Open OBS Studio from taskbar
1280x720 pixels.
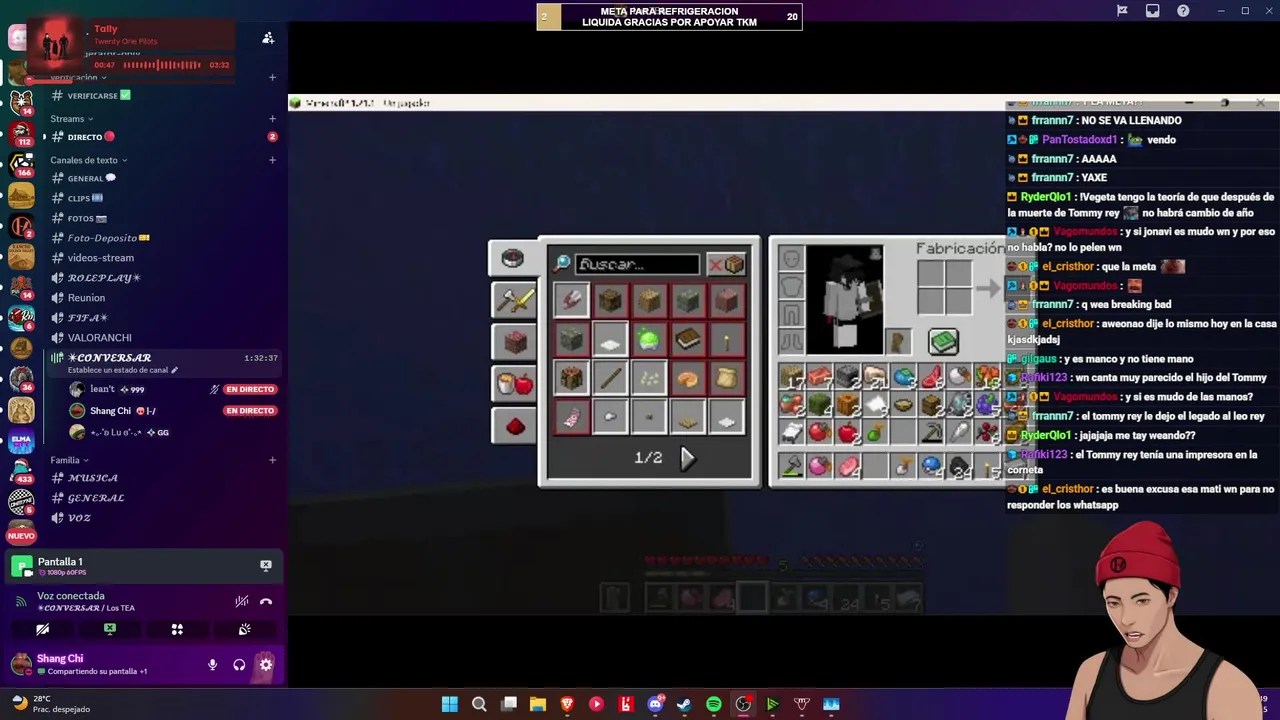click(743, 704)
